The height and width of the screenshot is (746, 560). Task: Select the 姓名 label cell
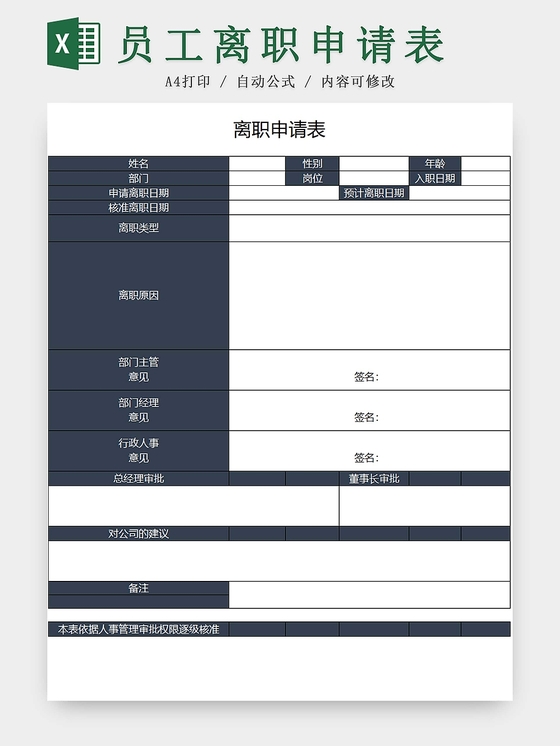click(138, 164)
